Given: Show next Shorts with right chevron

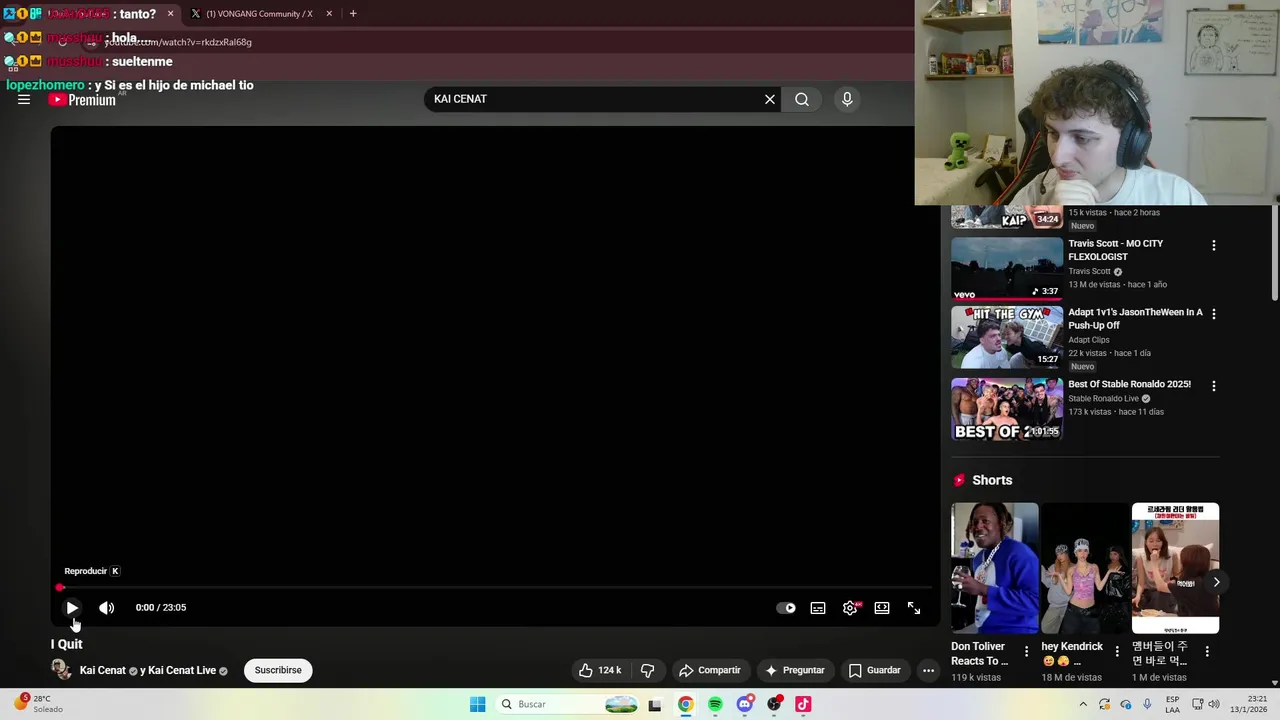Looking at the screenshot, I should pyautogui.click(x=1216, y=582).
